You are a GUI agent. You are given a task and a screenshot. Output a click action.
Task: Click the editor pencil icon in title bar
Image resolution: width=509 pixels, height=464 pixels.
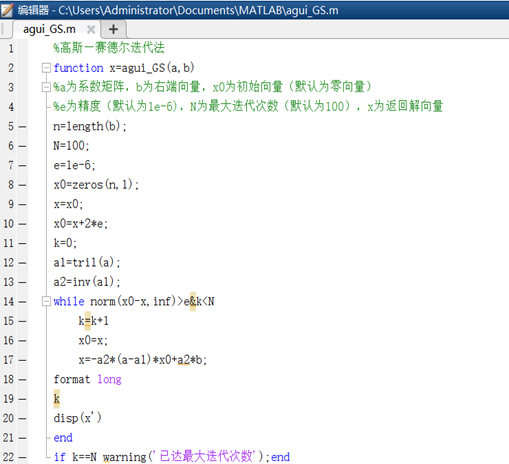click(x=7, y=10)
